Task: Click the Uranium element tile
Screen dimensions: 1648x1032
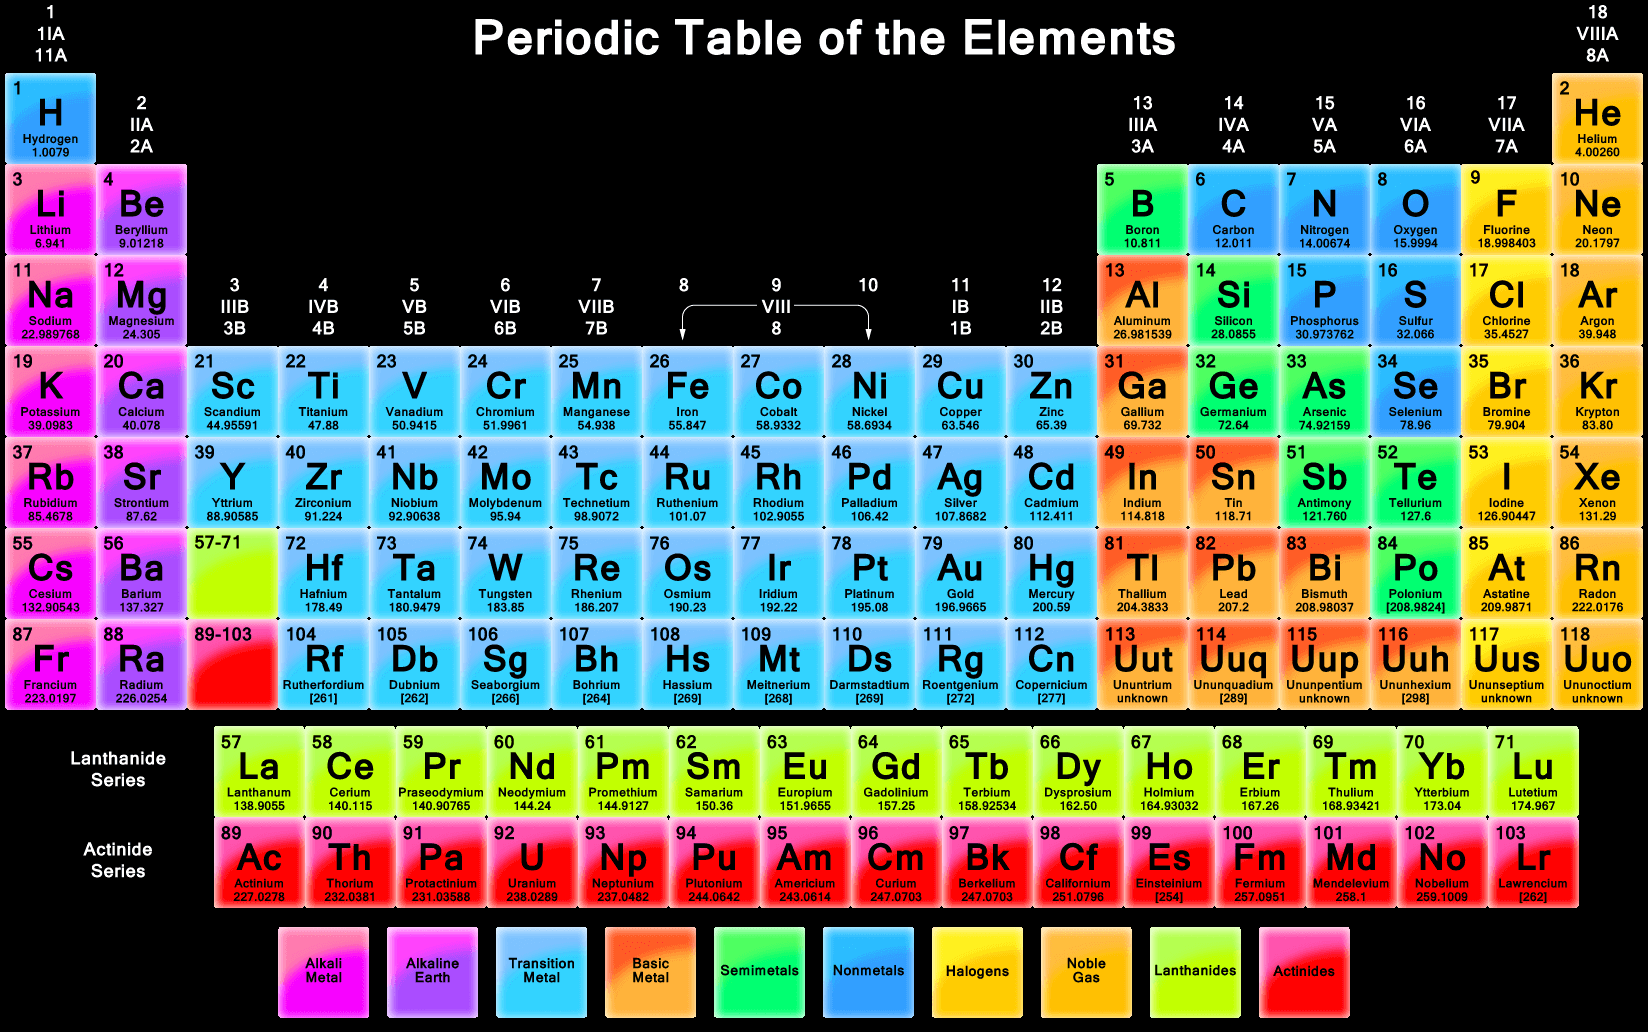Action: coord(532,863)
